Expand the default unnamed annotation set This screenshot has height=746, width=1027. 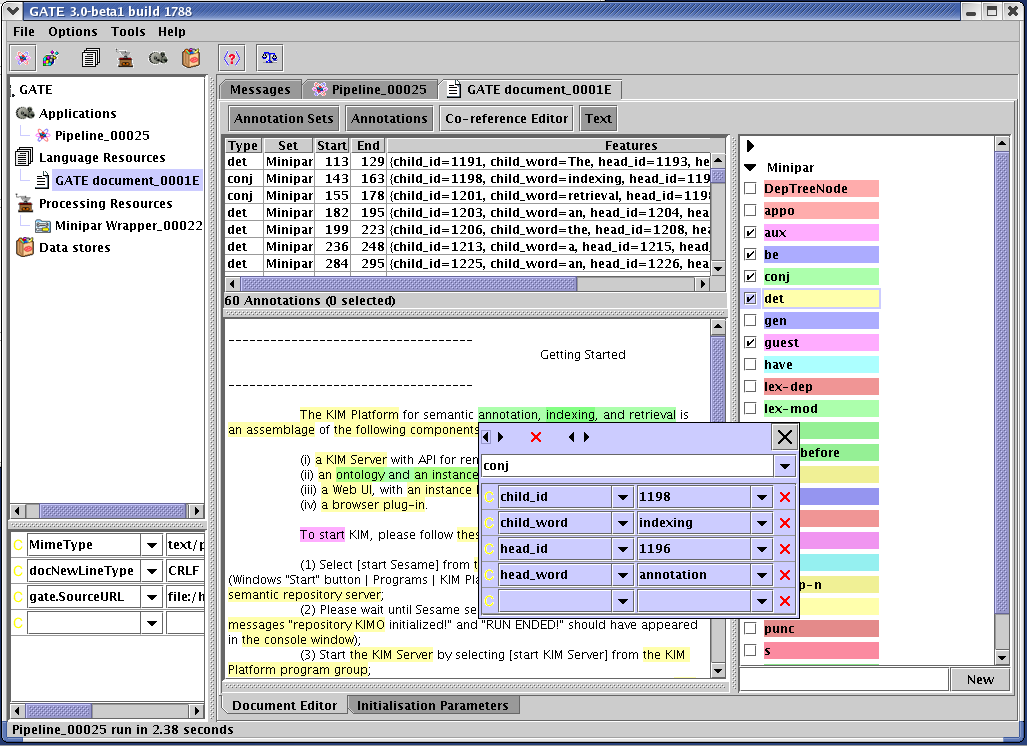(751, 145)
